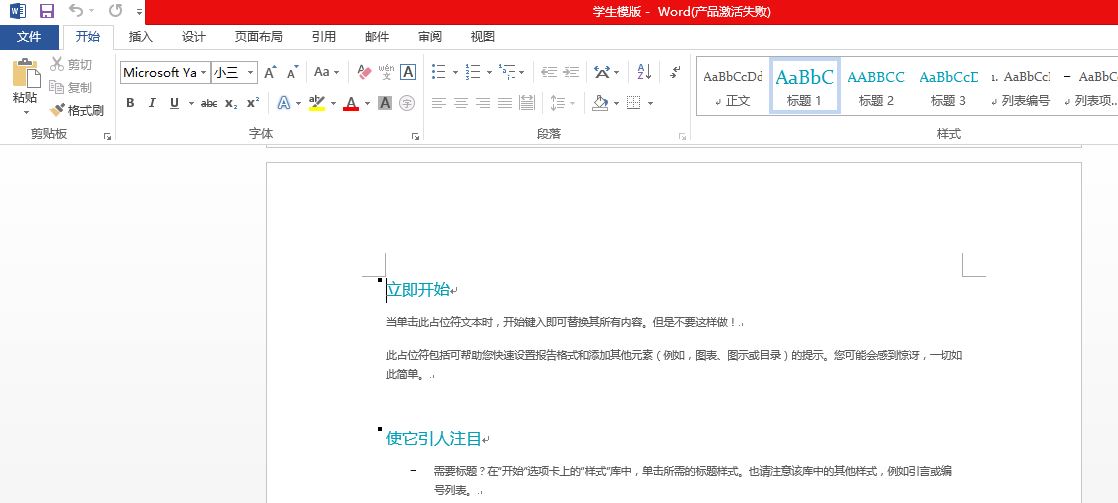The height and width of the screenshot is (503, 1118).
Task: Switch to the 视图 tab
Action: tap(483, 37)
